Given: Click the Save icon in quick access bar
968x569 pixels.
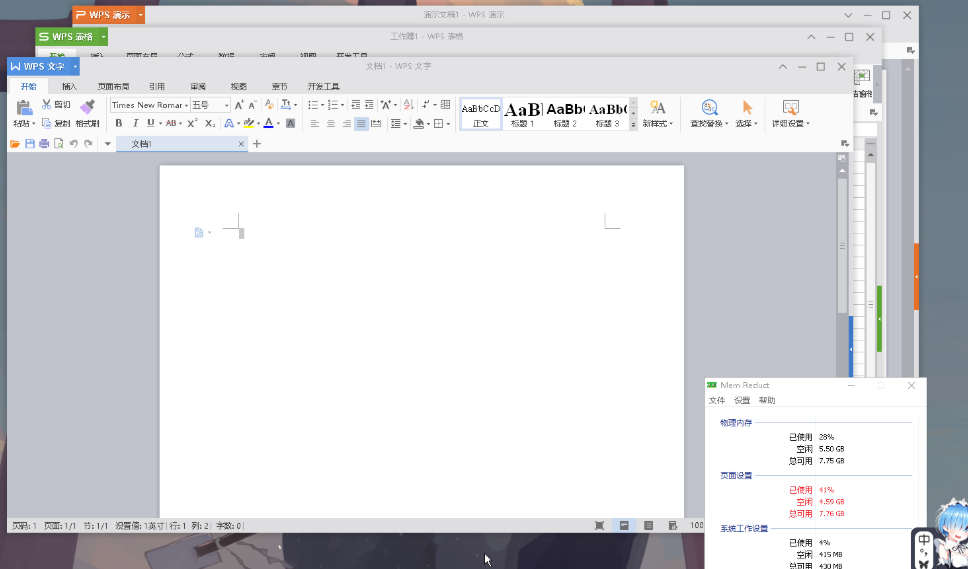Looking at the screenshot, I should coord(30,144).
